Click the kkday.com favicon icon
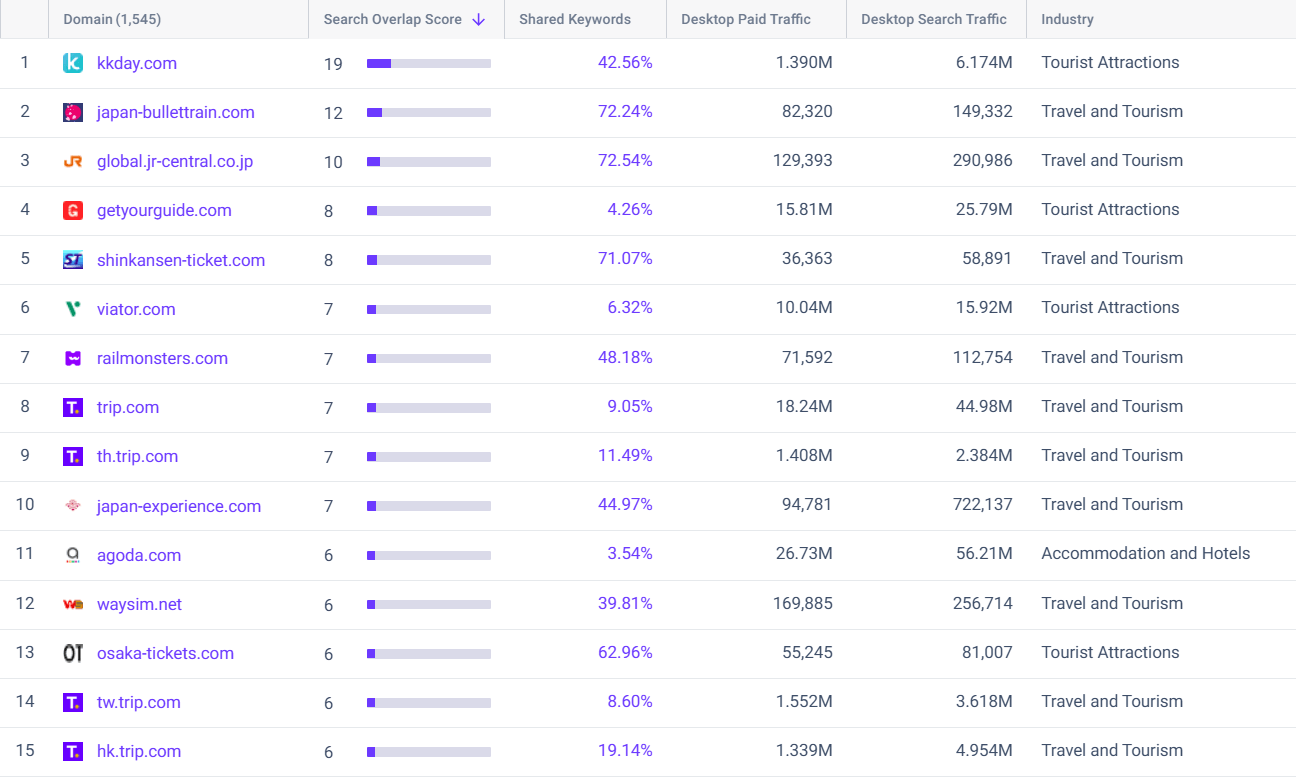 (x=73, y=63)
